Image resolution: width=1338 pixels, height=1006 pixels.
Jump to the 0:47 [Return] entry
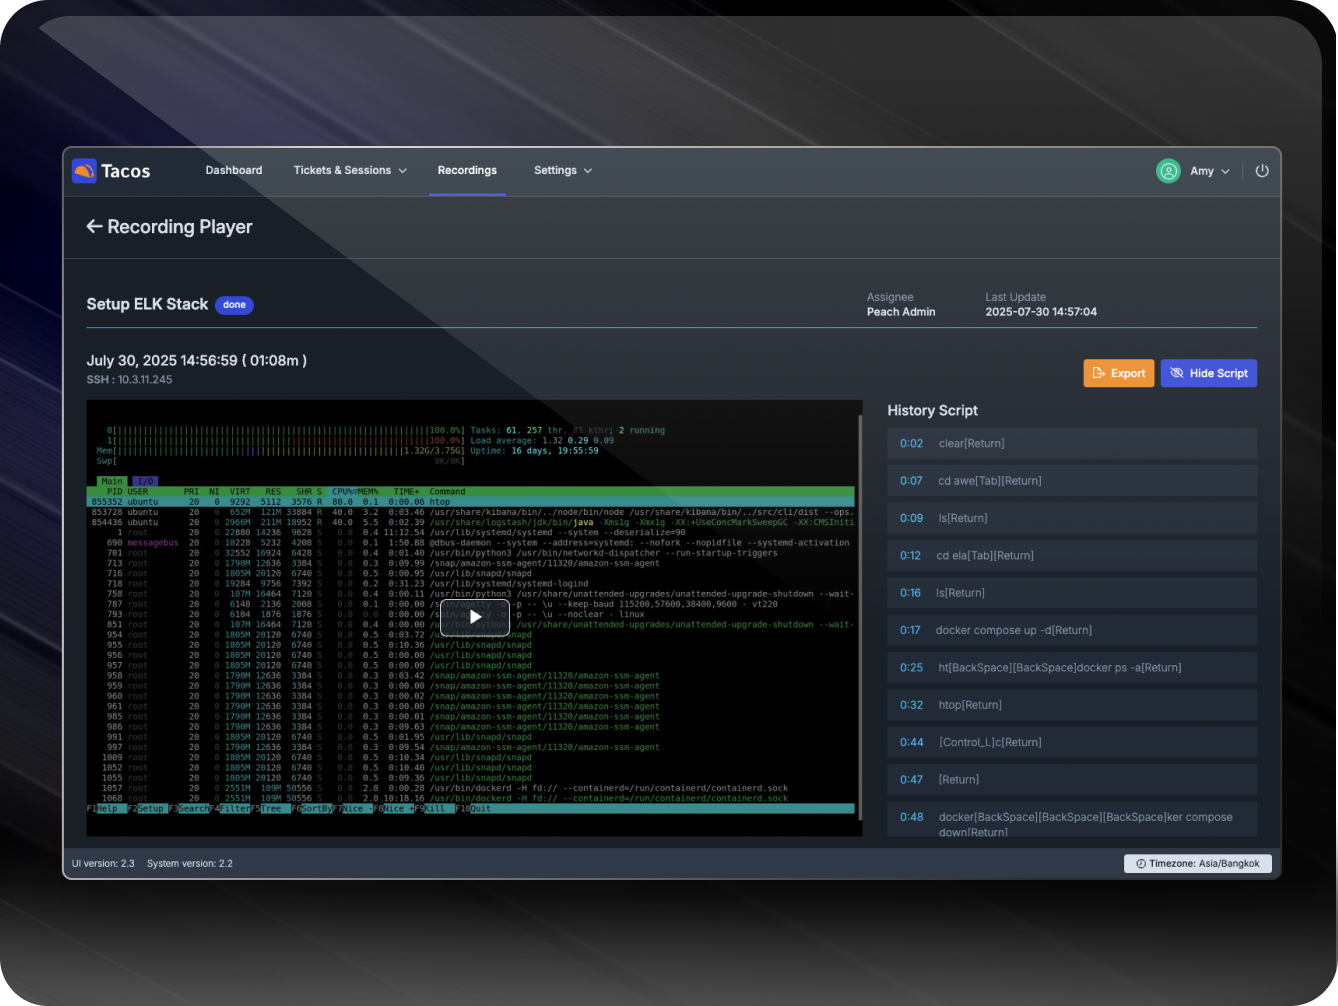1072,779
